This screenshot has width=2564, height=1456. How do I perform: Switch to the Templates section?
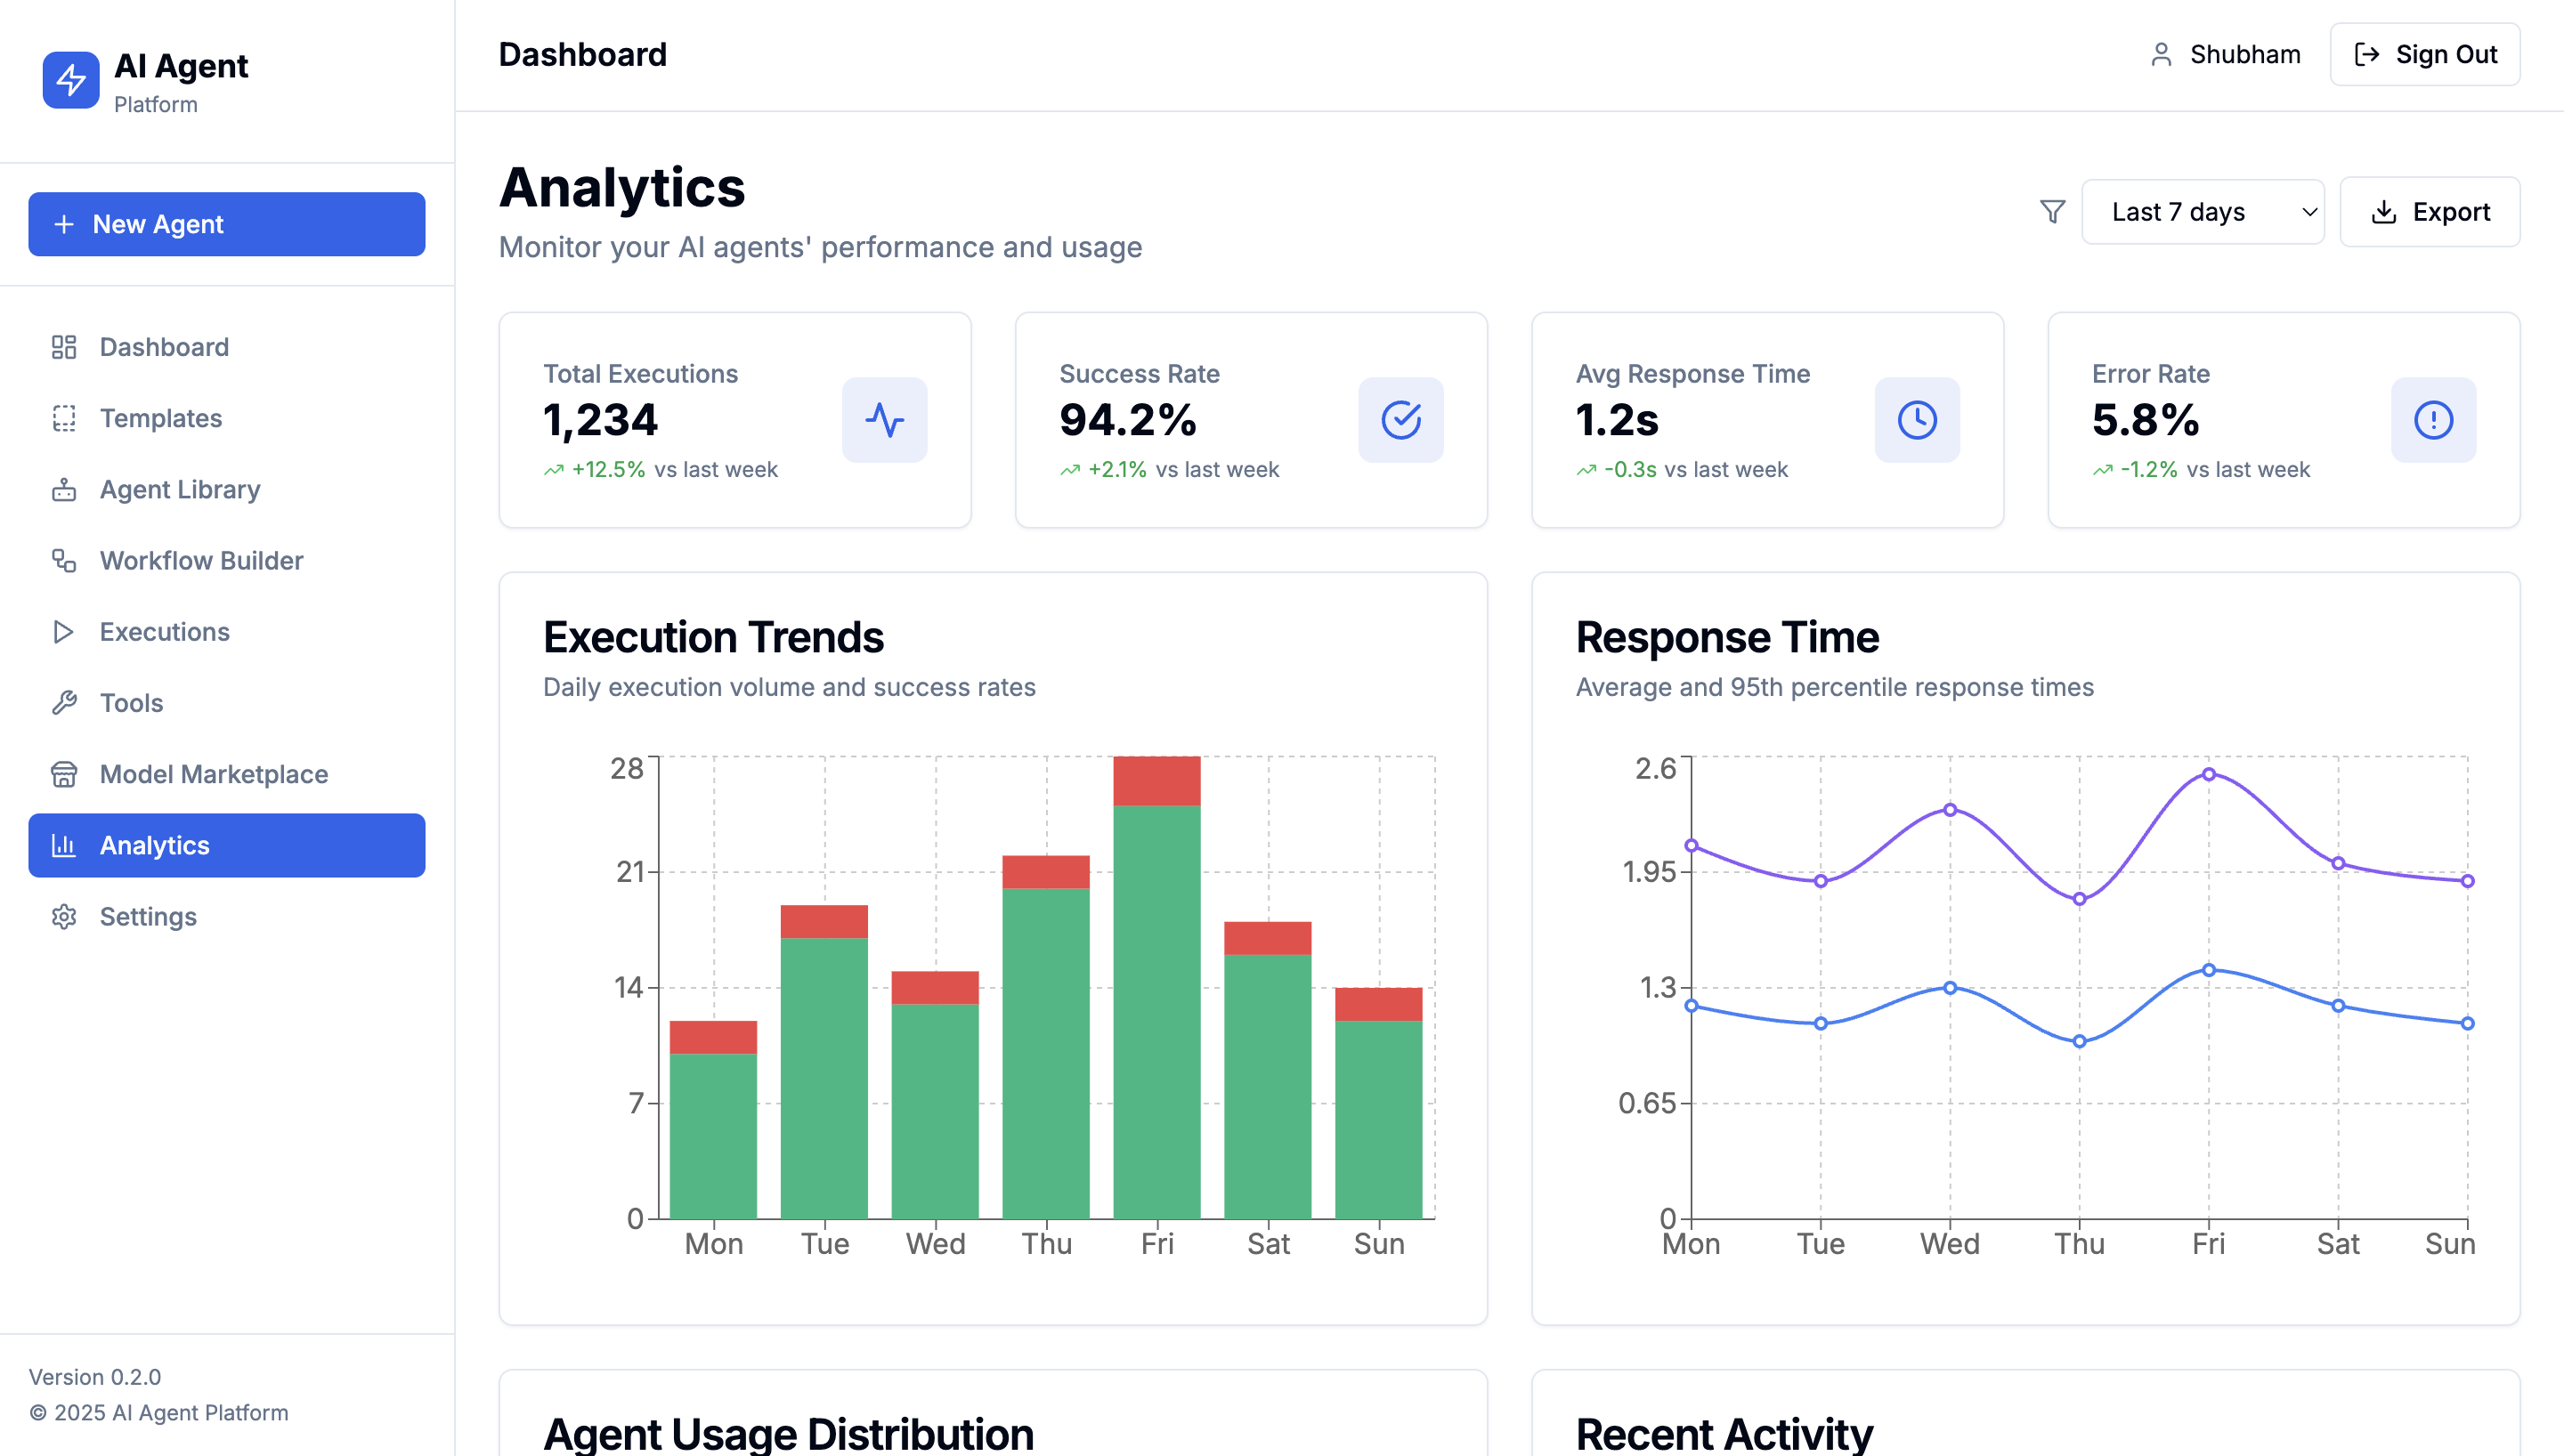point(160,418)
